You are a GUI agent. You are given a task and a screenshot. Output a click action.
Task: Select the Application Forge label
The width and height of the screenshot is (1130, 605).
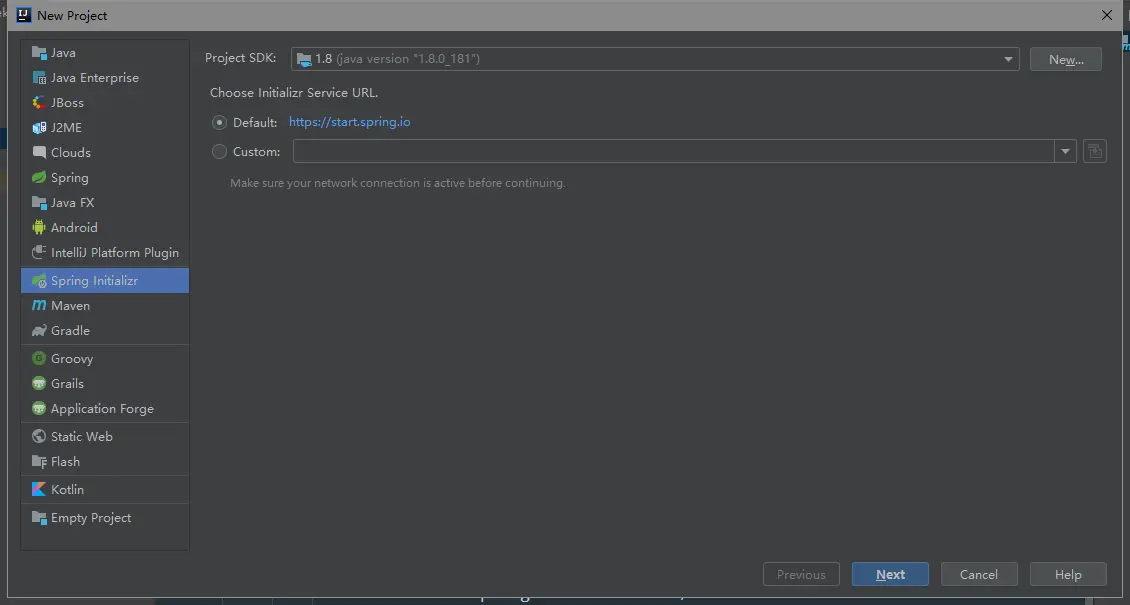[x=102, y=408]
